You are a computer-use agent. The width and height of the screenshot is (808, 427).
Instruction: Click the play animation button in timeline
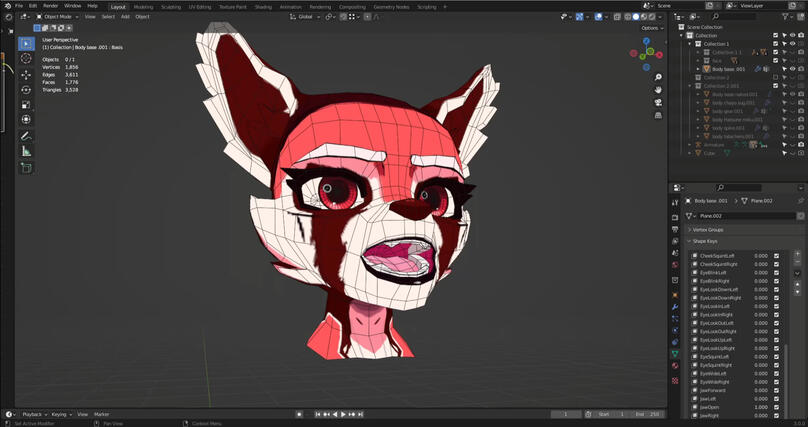point(343,414)
